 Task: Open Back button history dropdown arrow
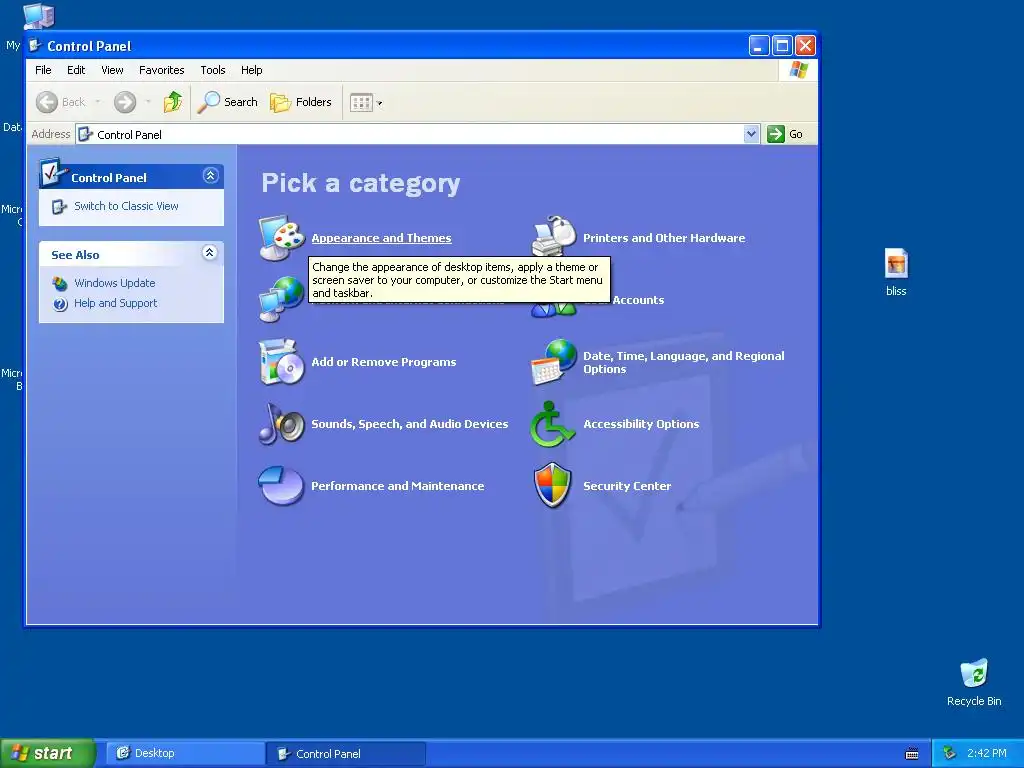point(98,102)
